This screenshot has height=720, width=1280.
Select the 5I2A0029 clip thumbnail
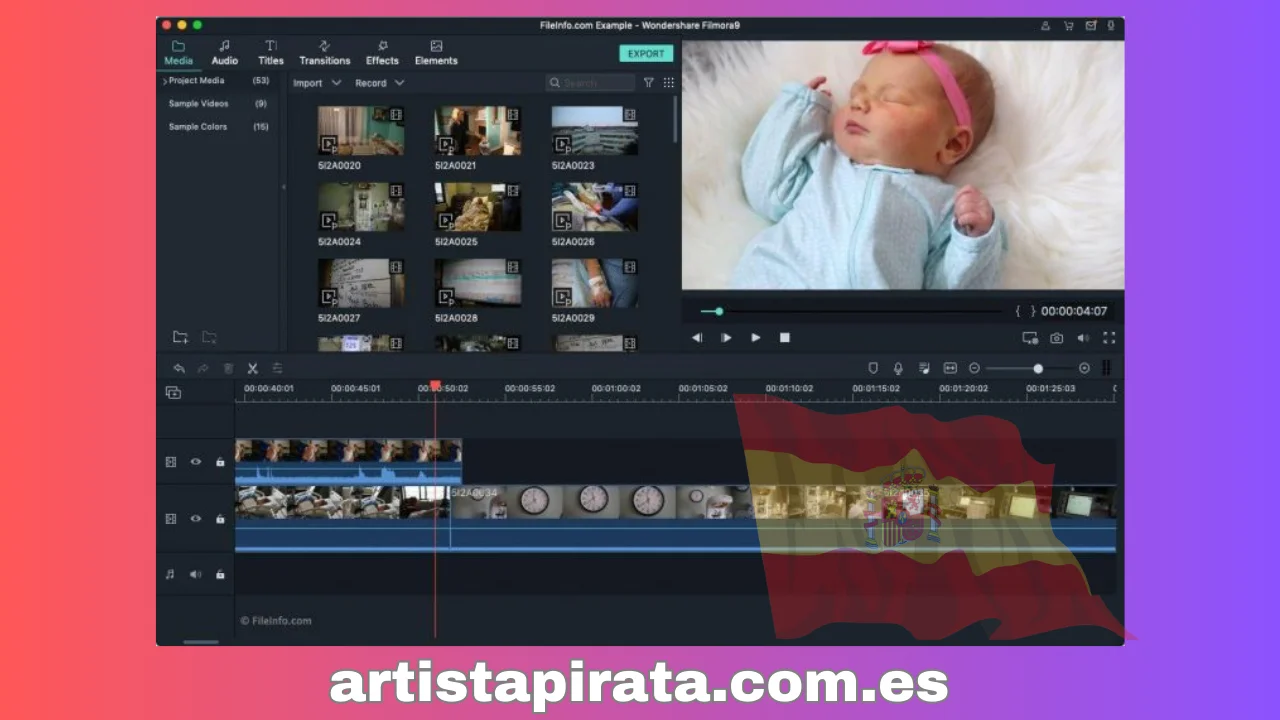(595, 283)
